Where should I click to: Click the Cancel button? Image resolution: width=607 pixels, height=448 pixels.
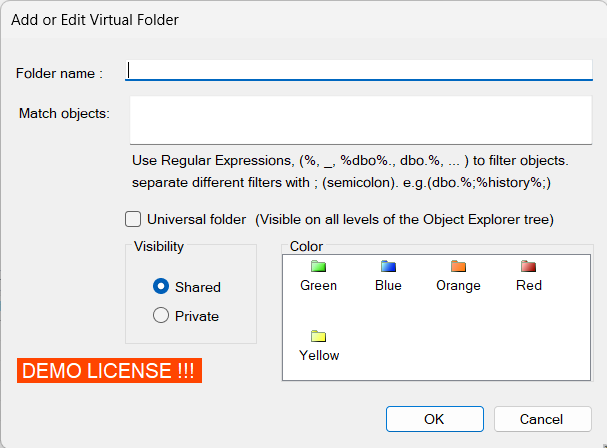(543, 419)
